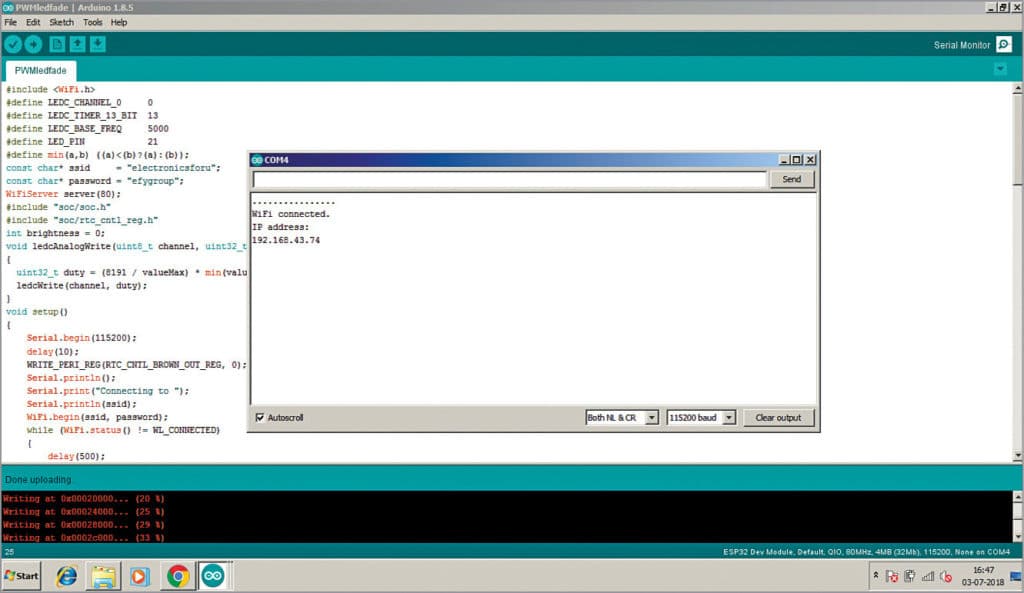Image resolution: width=1024 pixels, height=593 pixels.
Task: Click the Upload sketch arrow icon
Action: 33,44
